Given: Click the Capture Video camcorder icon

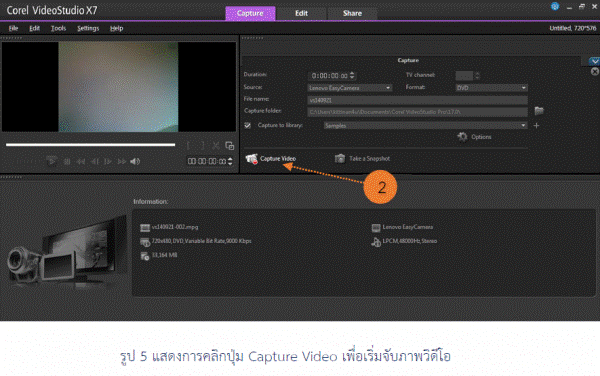Looking at the screenshot, I should pyautogui.click(x=252, y=159).
